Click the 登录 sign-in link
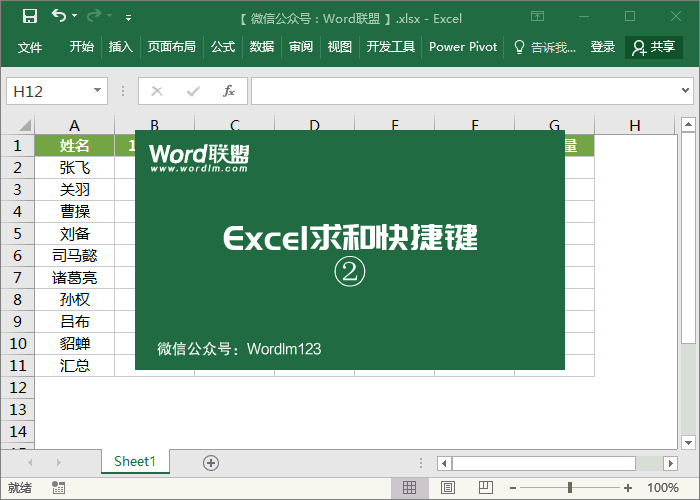The image size is (700, 500). (x=603, y=47)
